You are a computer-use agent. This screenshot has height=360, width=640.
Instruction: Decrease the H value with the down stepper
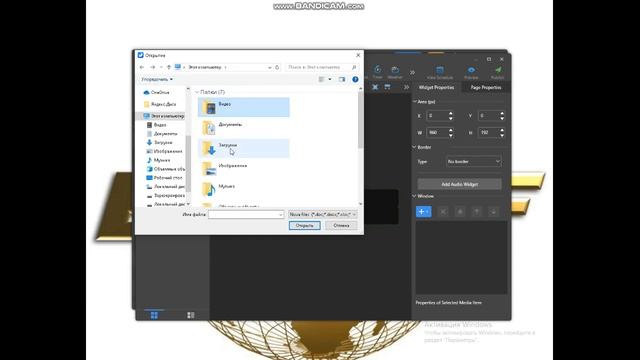(502, 135)
